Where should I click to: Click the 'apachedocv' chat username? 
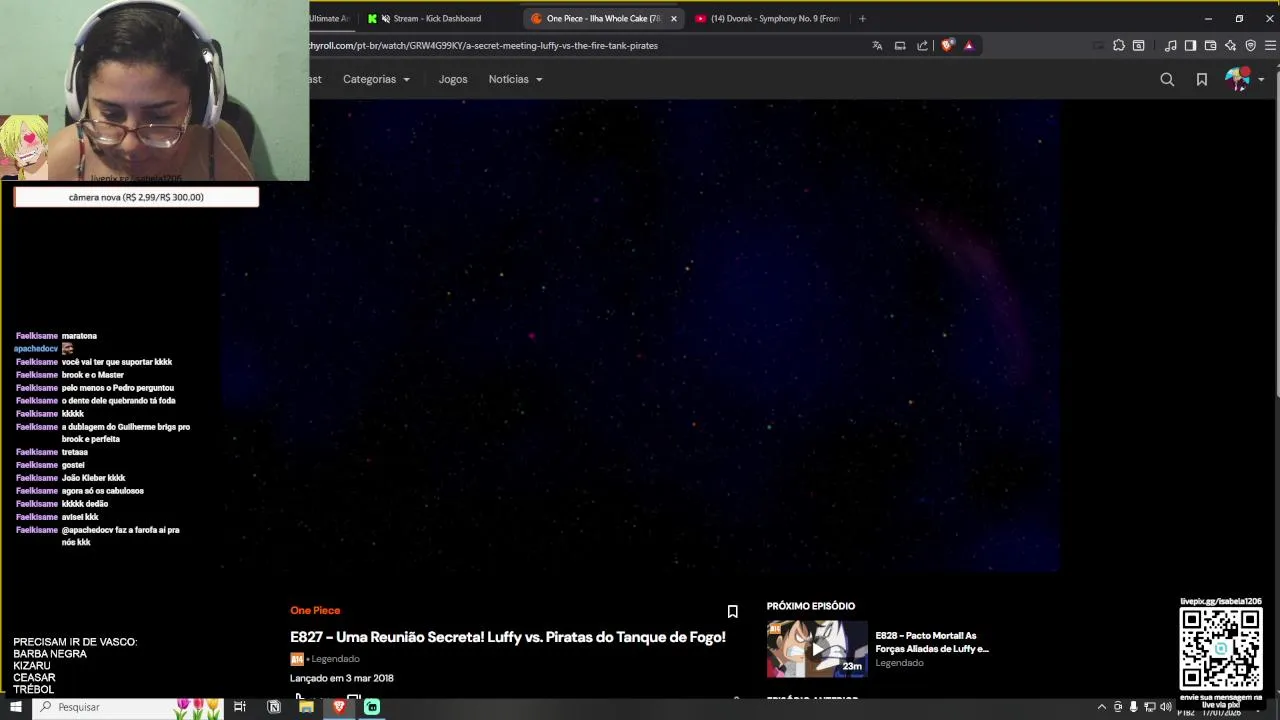(x=36, y=349)
